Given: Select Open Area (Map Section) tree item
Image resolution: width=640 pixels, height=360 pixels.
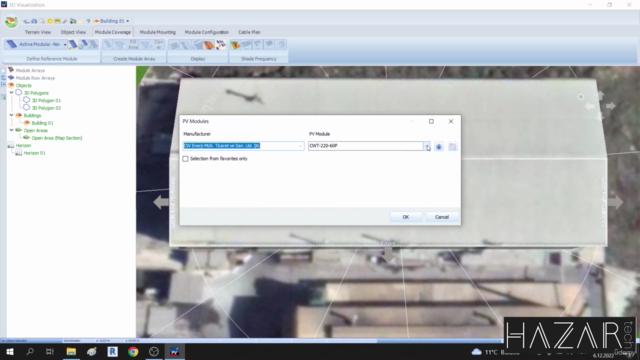Looking at the screenshot, I should (57, 138).
